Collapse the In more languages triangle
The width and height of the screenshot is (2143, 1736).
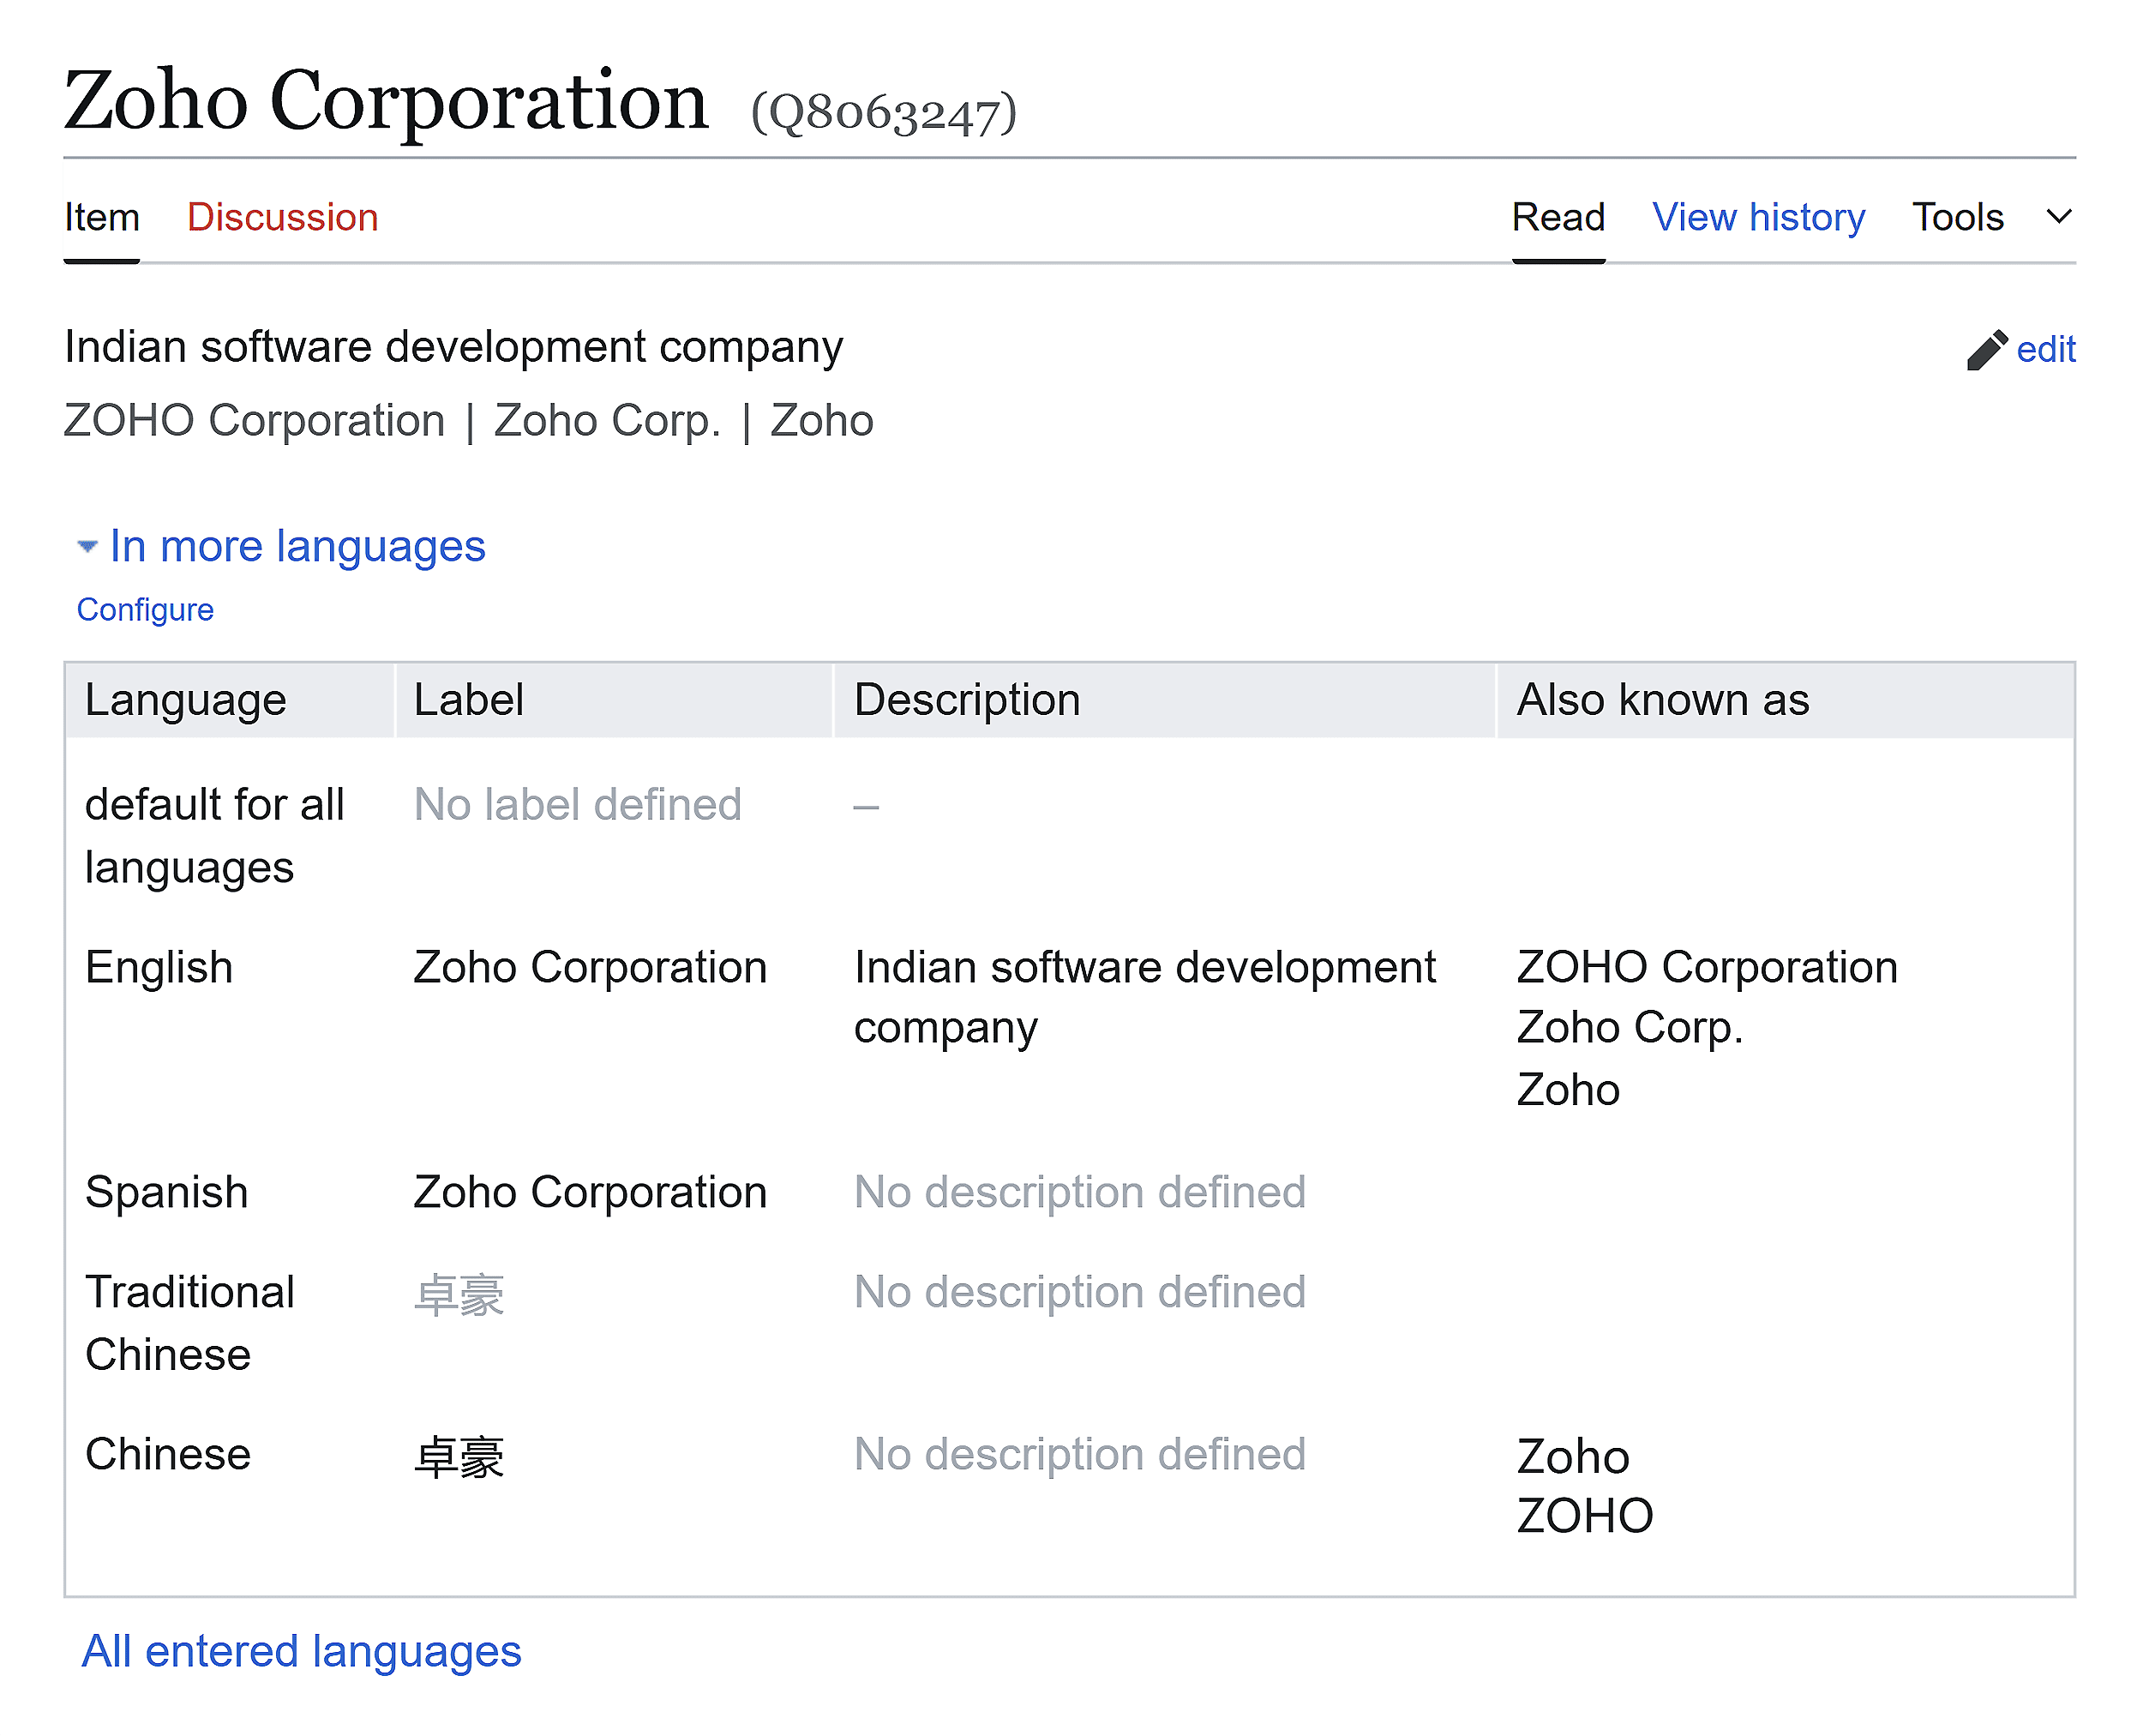(x=88, y=547)
